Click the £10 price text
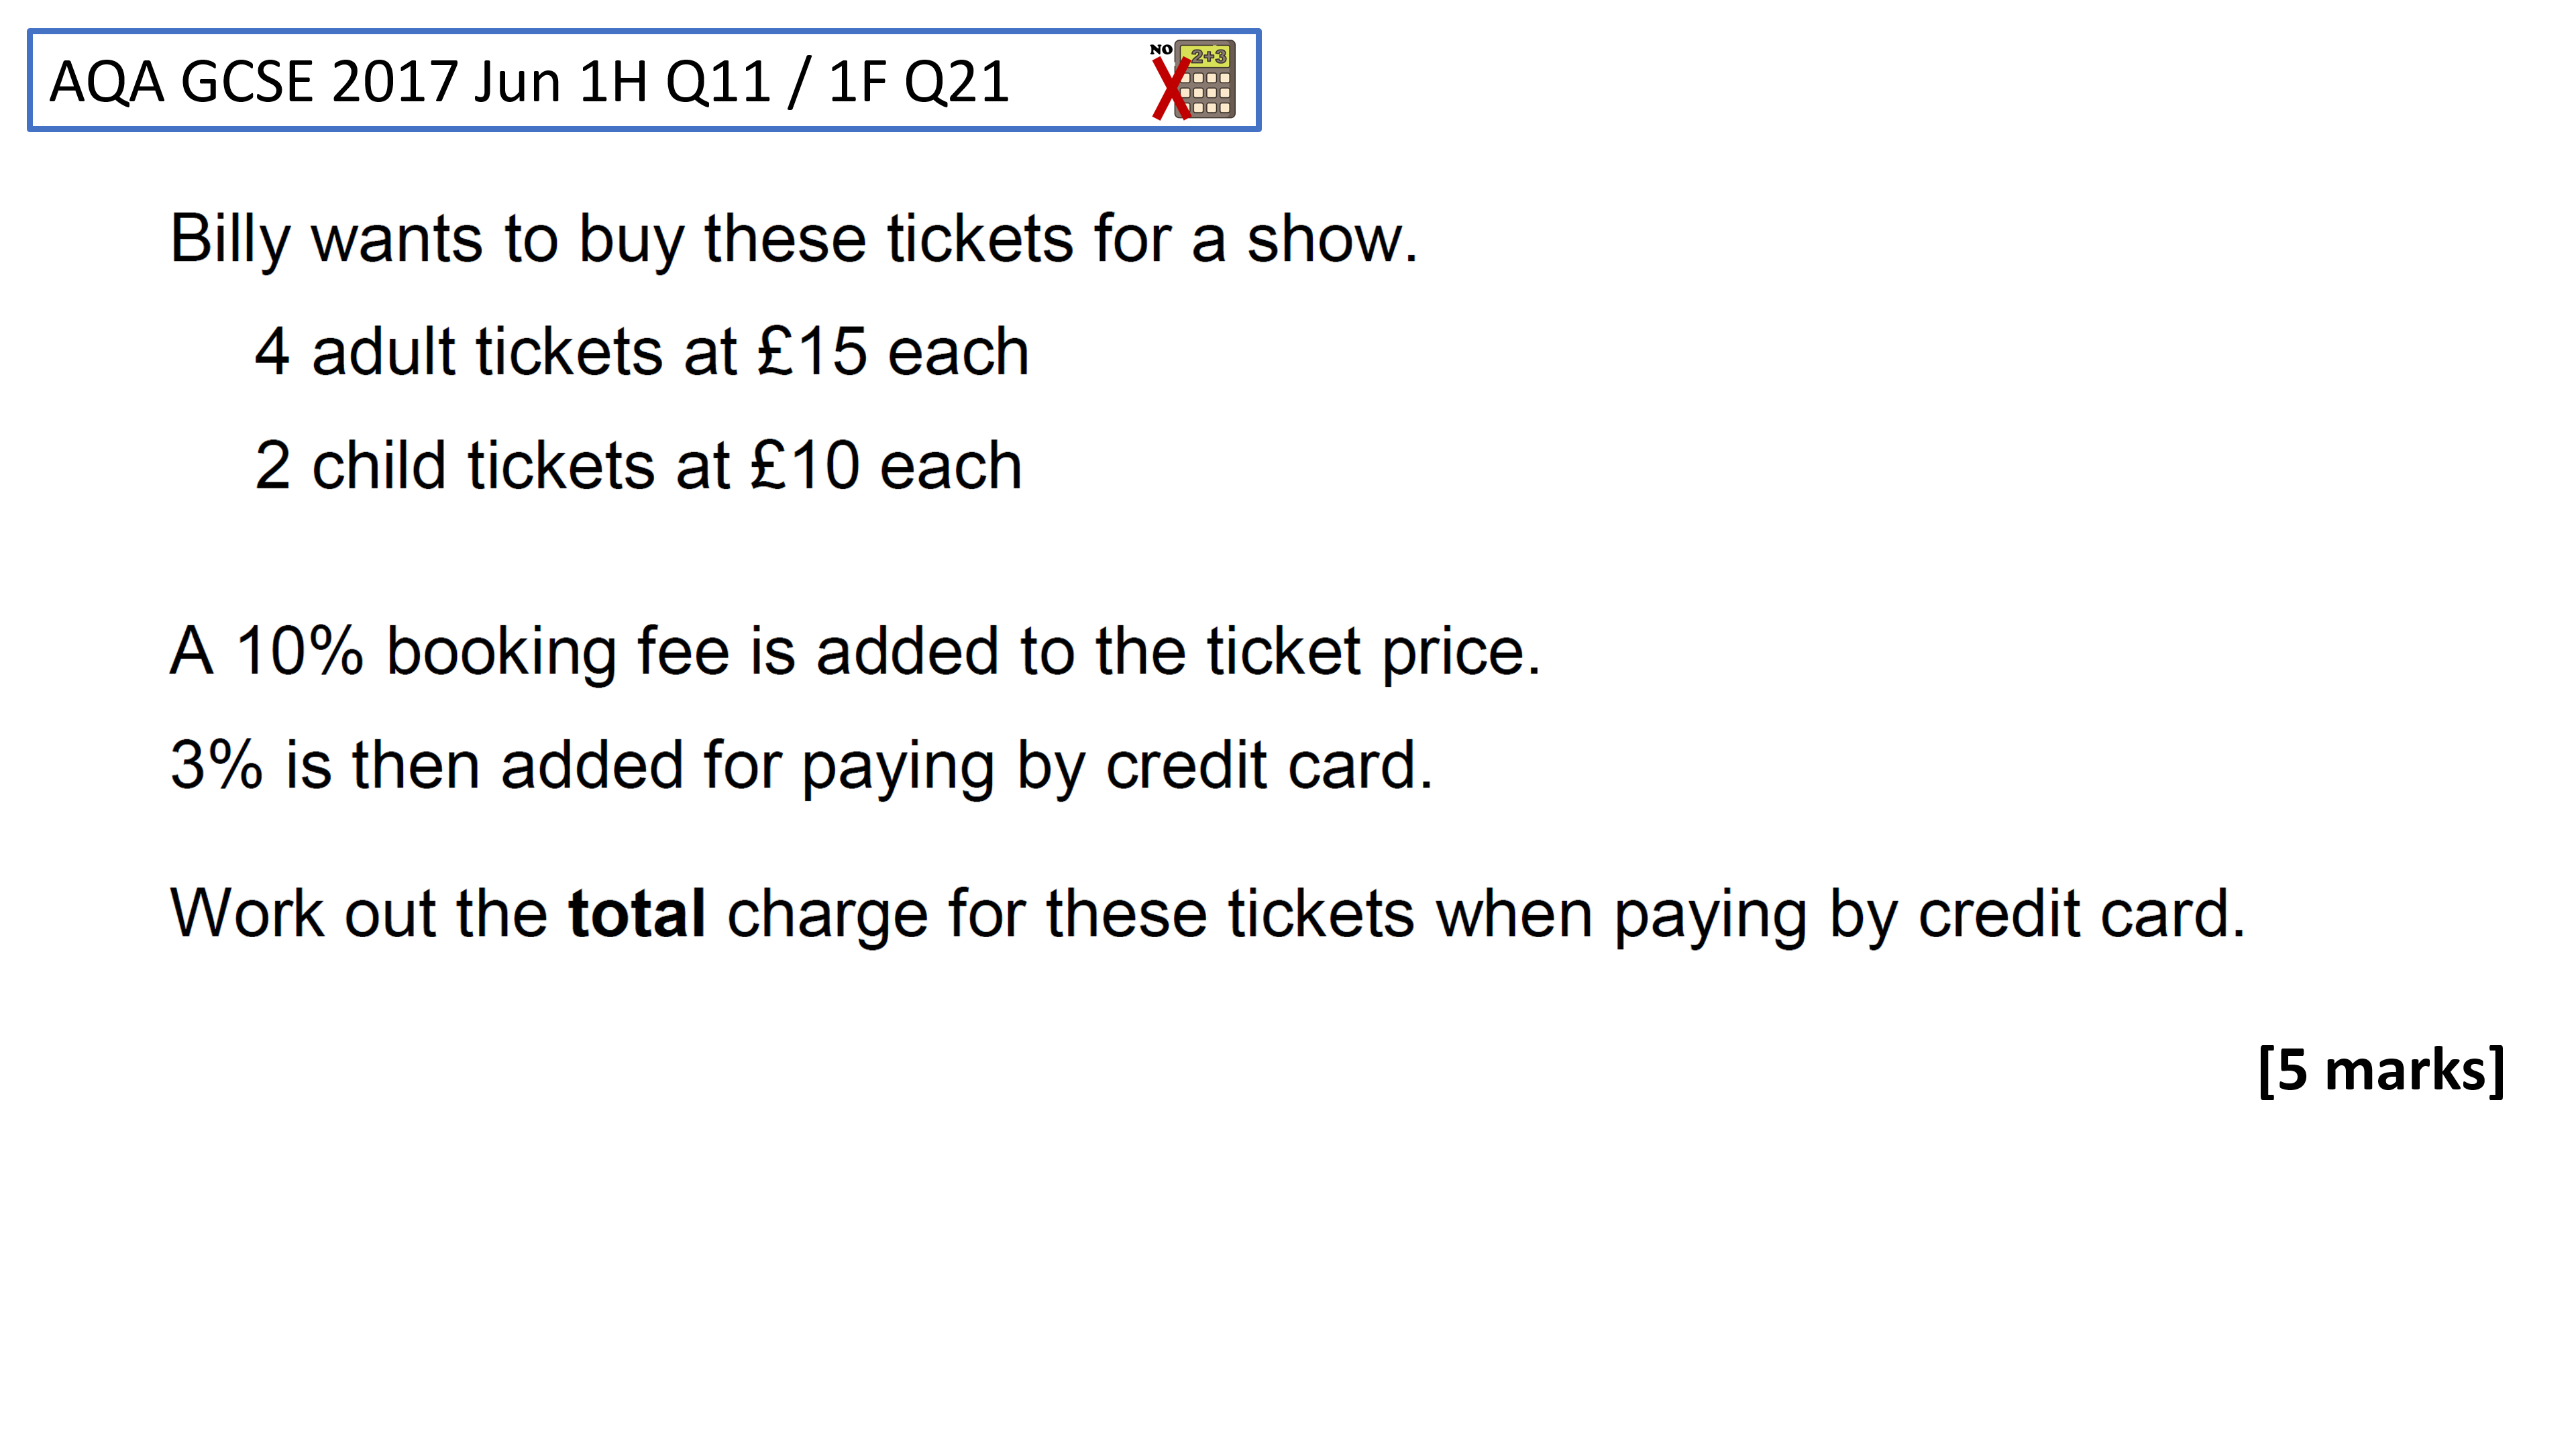The height and width of the screenshot is (1449, 2576). click(x=805, y=466)
